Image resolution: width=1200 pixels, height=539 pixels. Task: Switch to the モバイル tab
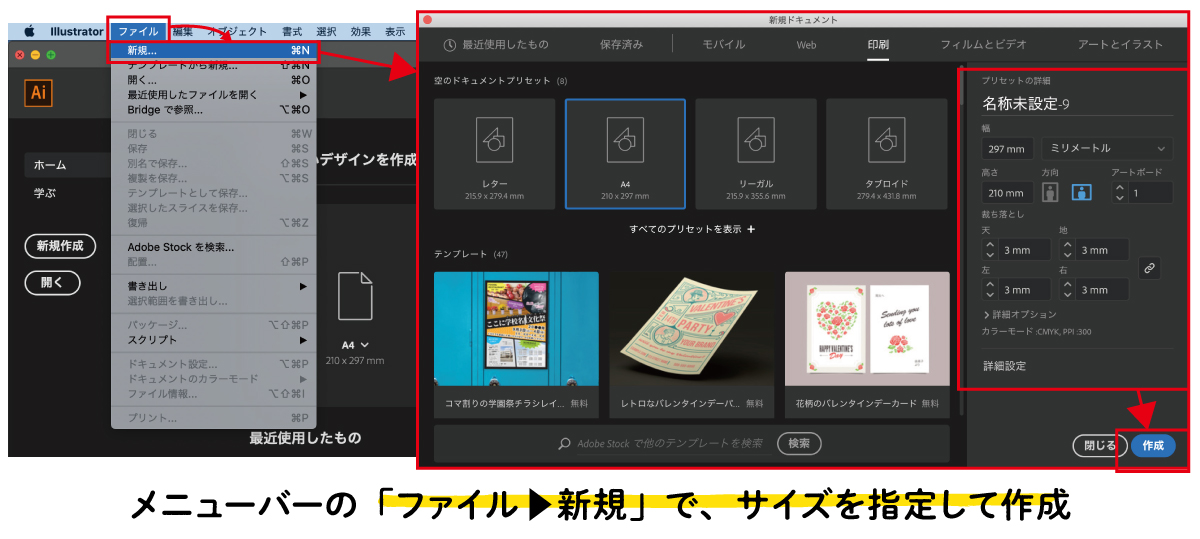723,44
